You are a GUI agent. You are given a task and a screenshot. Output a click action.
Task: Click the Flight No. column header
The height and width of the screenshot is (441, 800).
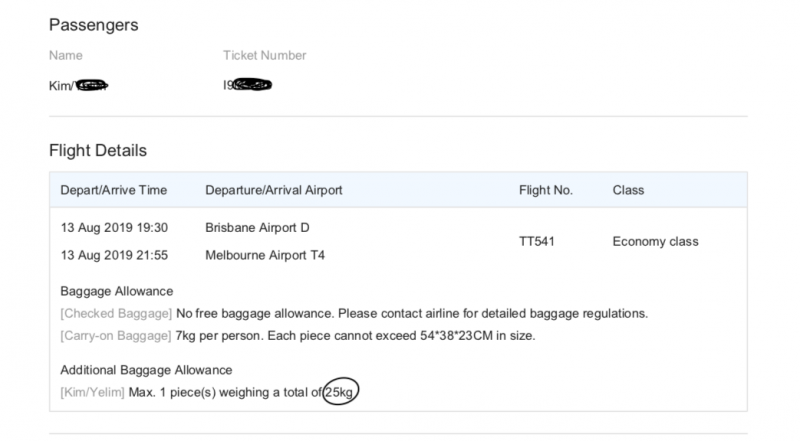546,190
